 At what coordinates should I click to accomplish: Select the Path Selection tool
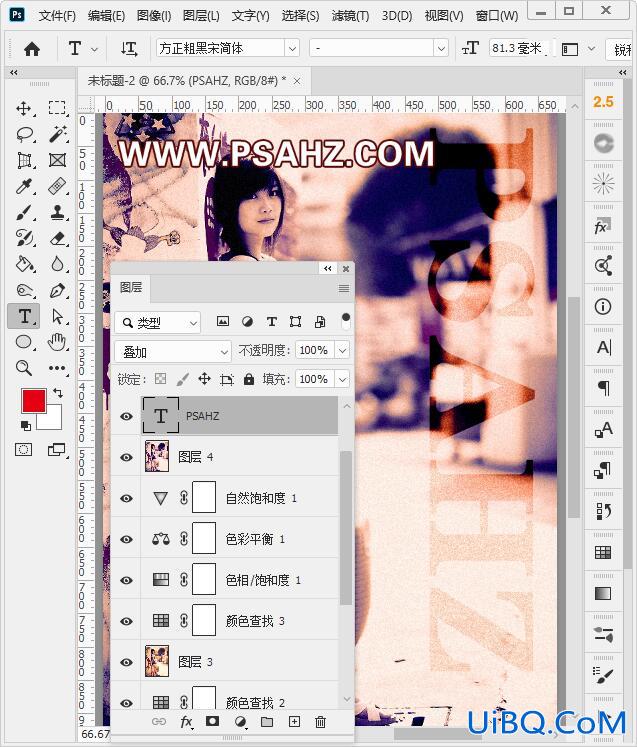point(57,316)
